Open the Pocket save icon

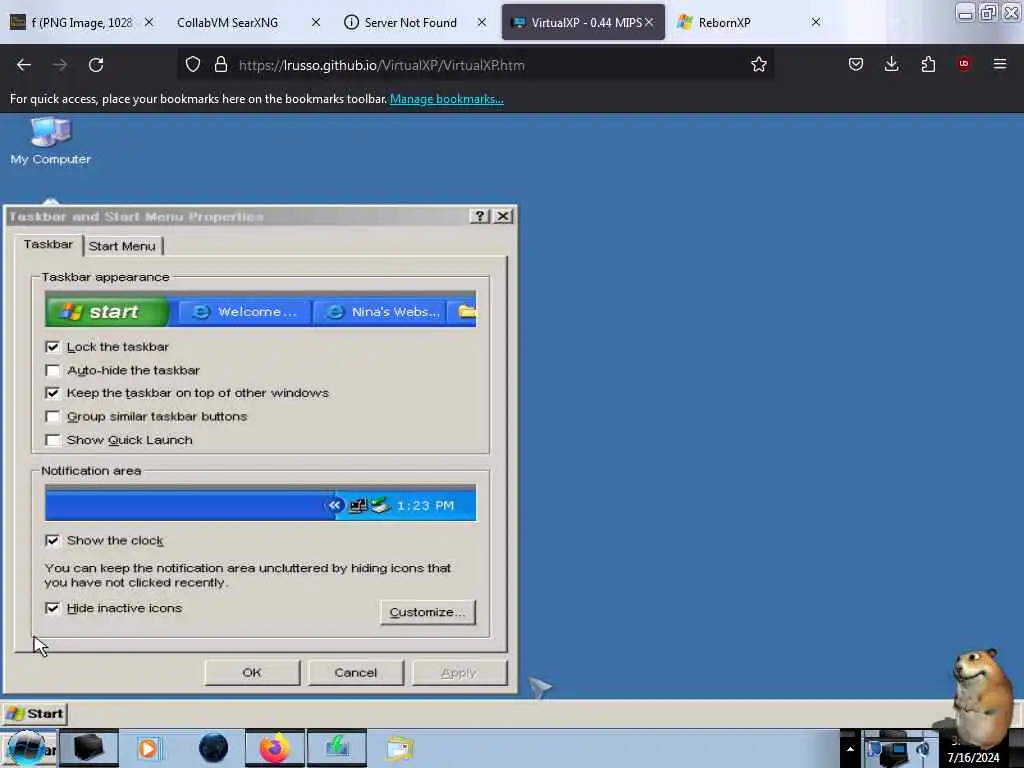pos(856,64)
